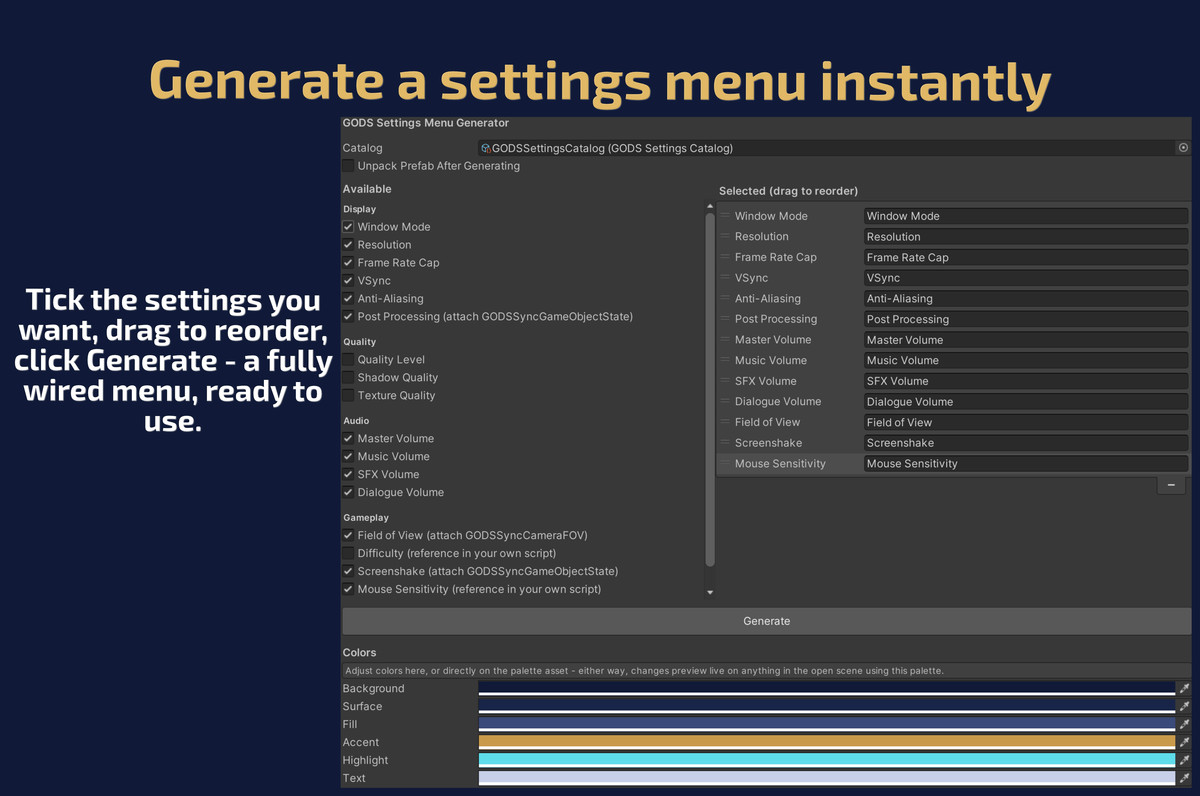
Task: Click the reorder handle for Field of View row
Action: (725, 422)
